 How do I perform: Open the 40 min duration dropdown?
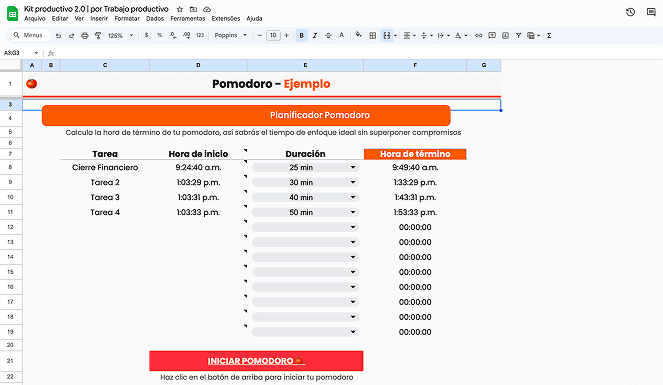(x=305, y=197)
